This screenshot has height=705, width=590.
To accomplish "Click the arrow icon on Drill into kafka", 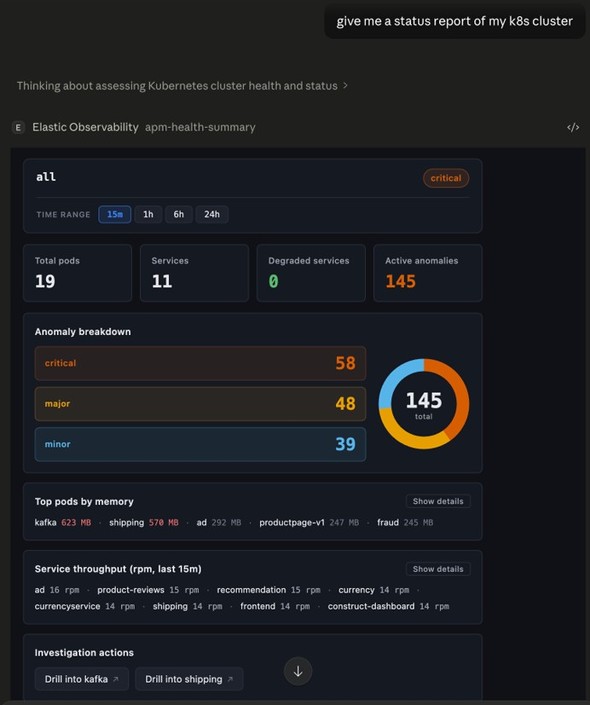I will point(116,679).
